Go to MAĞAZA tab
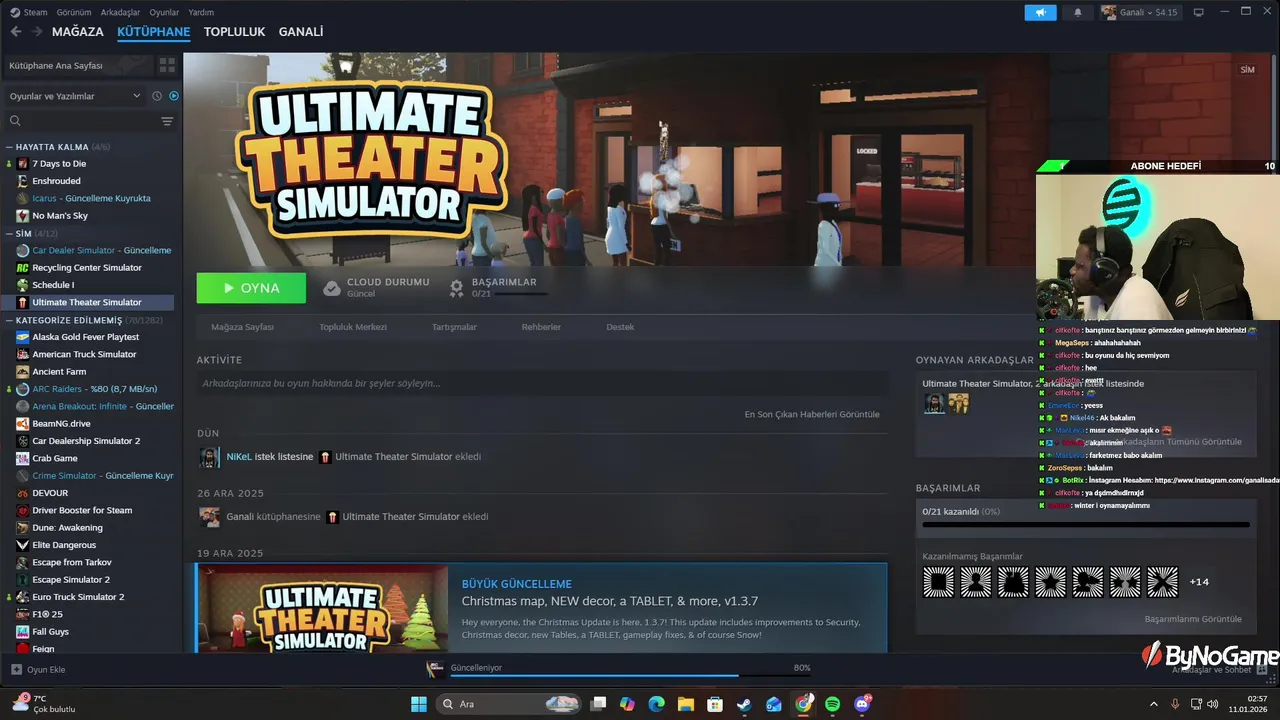Image resolution: width=1280 pixels, height=720 pixels. pyautogui.click(x=78, y=32)
